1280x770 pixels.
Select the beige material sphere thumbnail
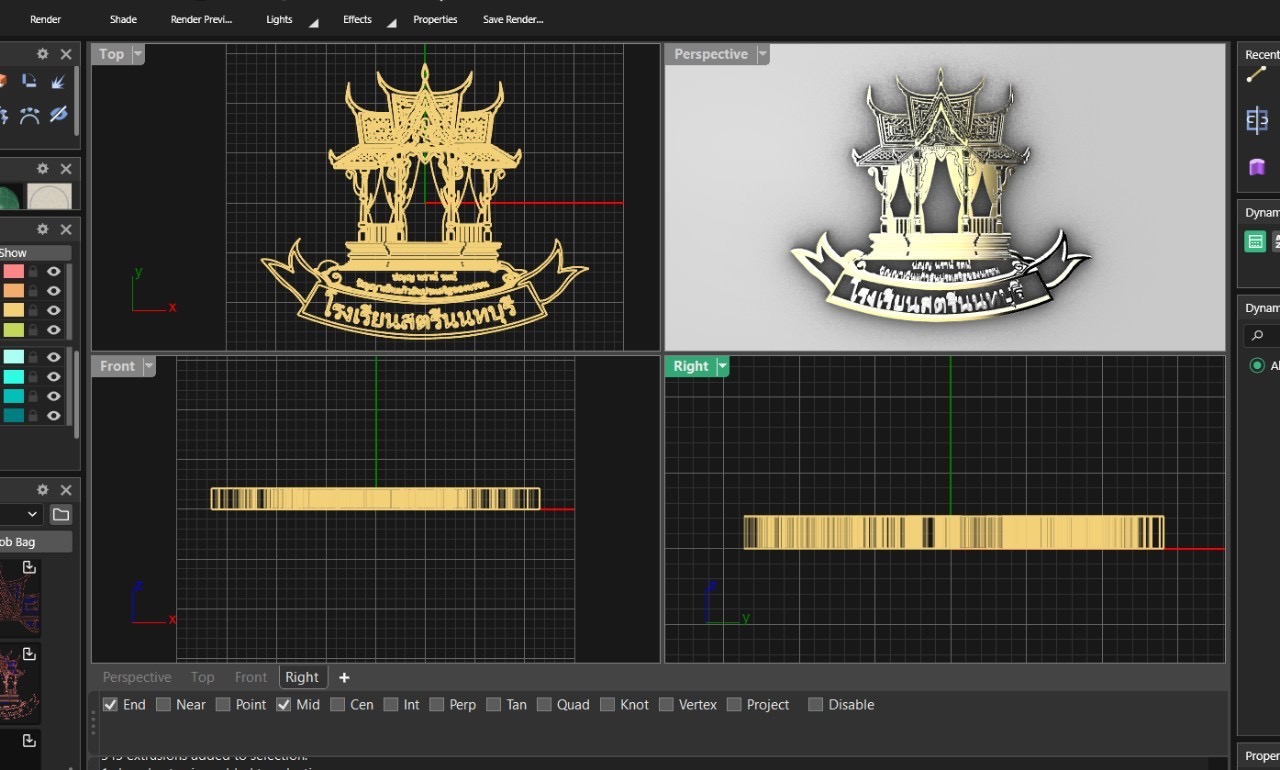49,196
